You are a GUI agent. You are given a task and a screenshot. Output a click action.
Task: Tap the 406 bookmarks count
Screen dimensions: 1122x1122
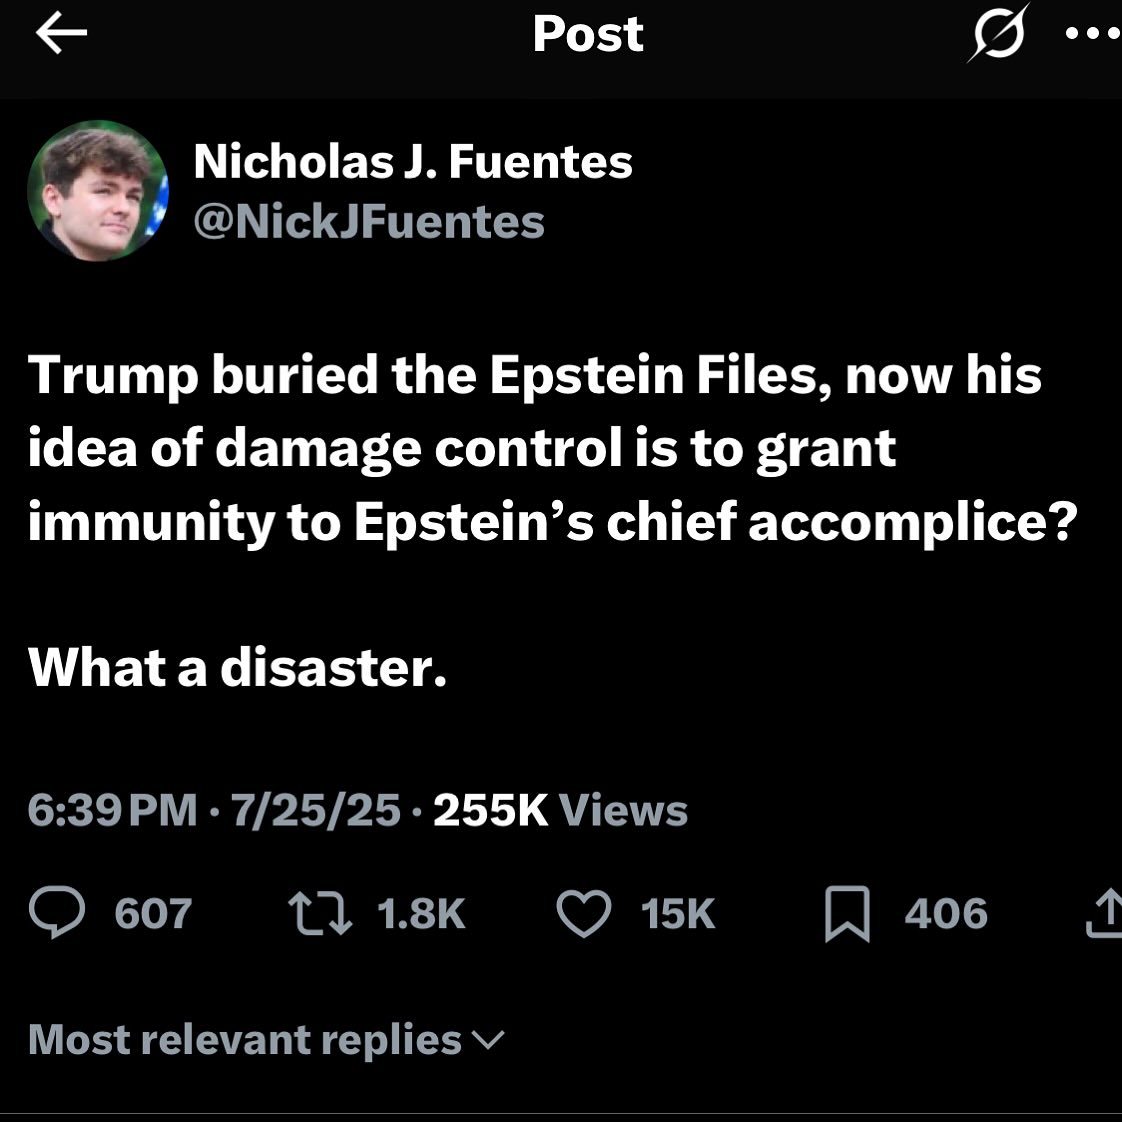pos(946,914)
